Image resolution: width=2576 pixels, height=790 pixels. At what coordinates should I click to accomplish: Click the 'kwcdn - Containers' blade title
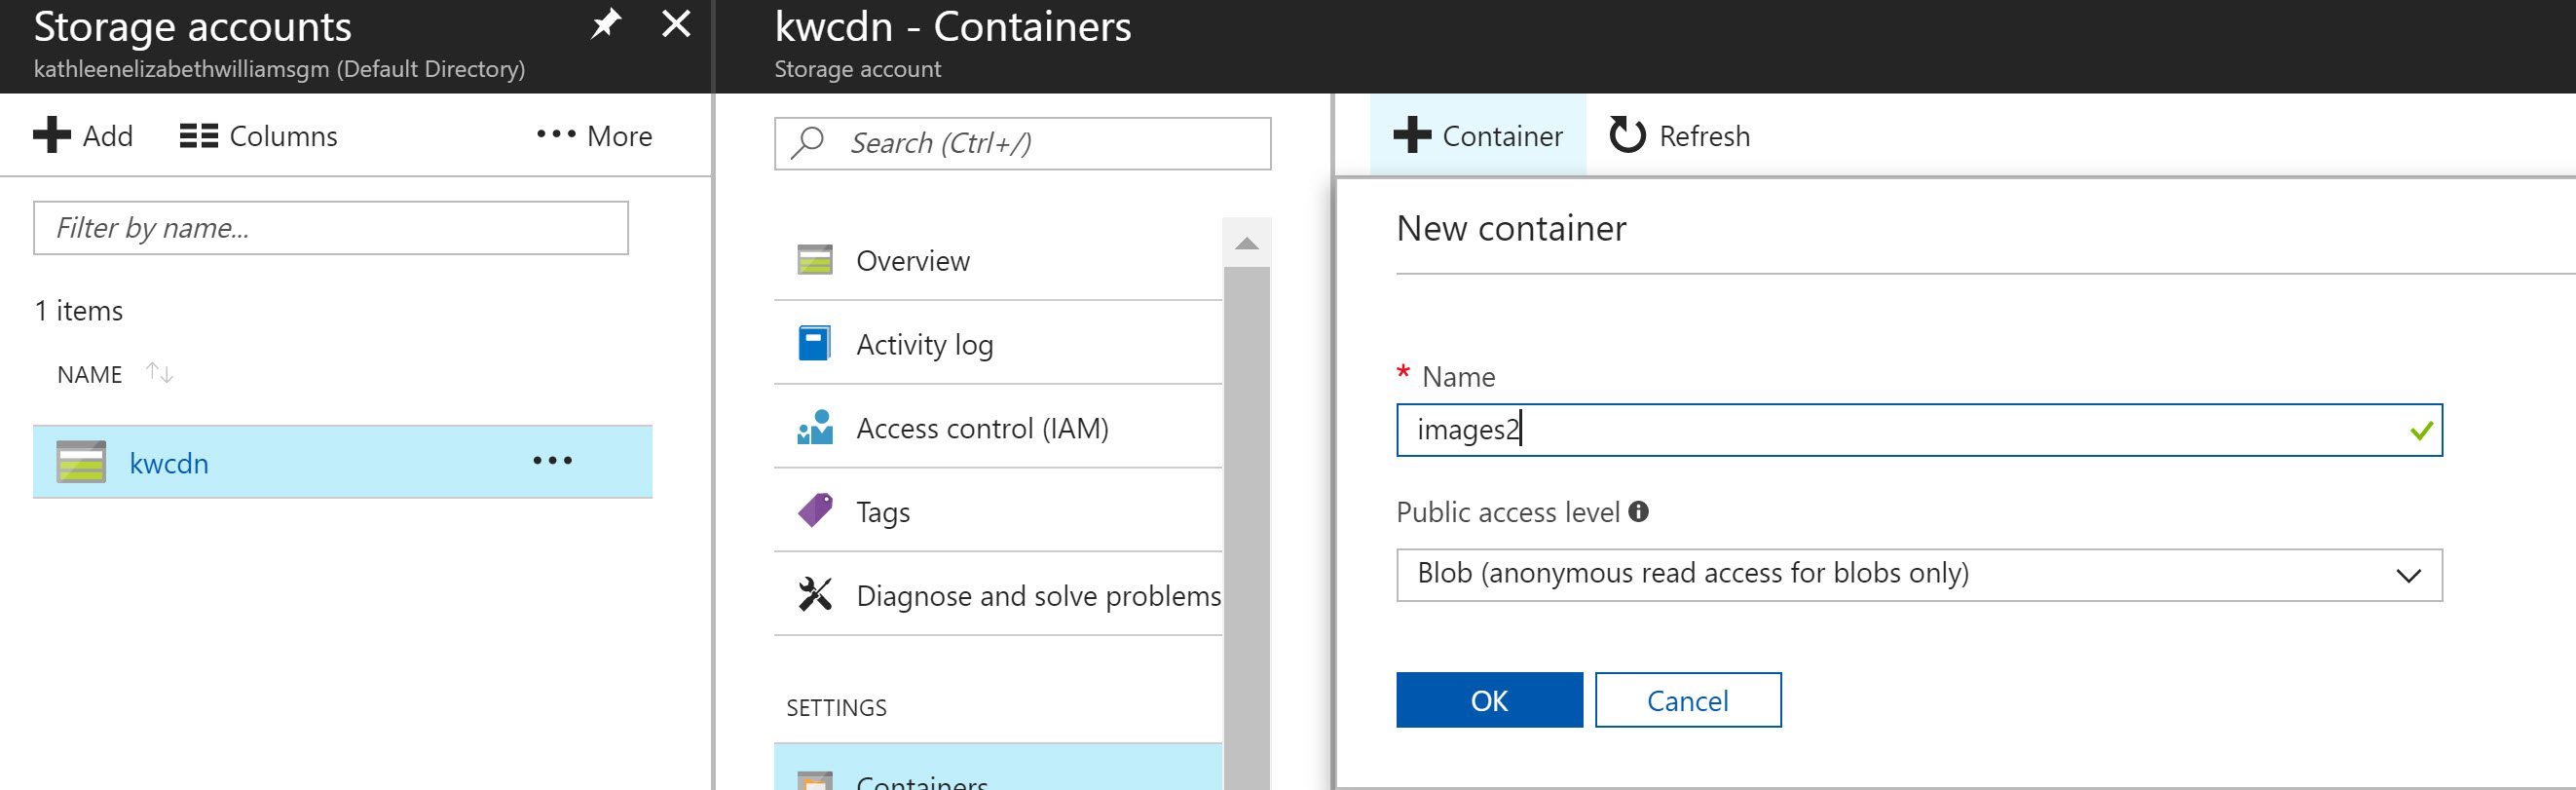coord(952,27)
